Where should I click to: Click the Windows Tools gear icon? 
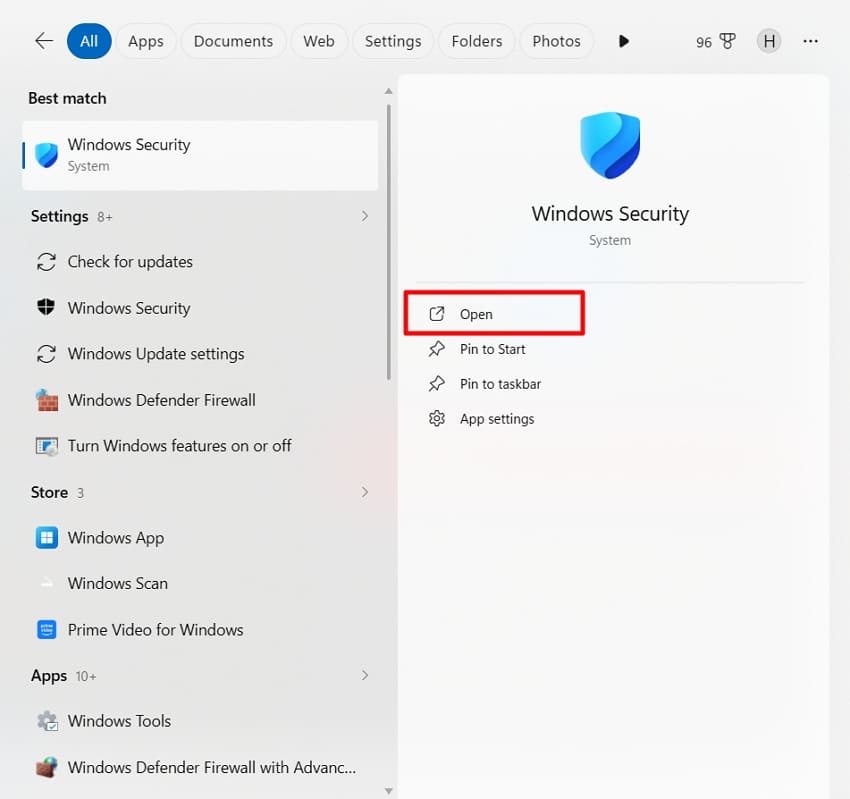tap(47, 721)
